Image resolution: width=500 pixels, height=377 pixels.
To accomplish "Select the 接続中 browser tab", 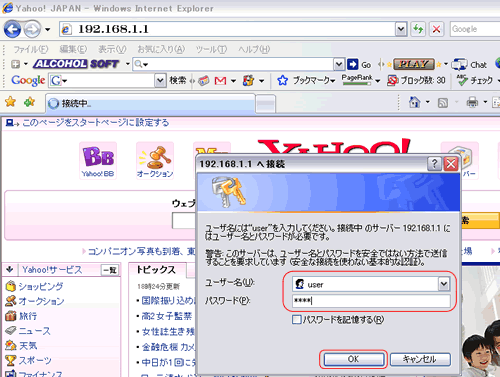I will [150, 103].
